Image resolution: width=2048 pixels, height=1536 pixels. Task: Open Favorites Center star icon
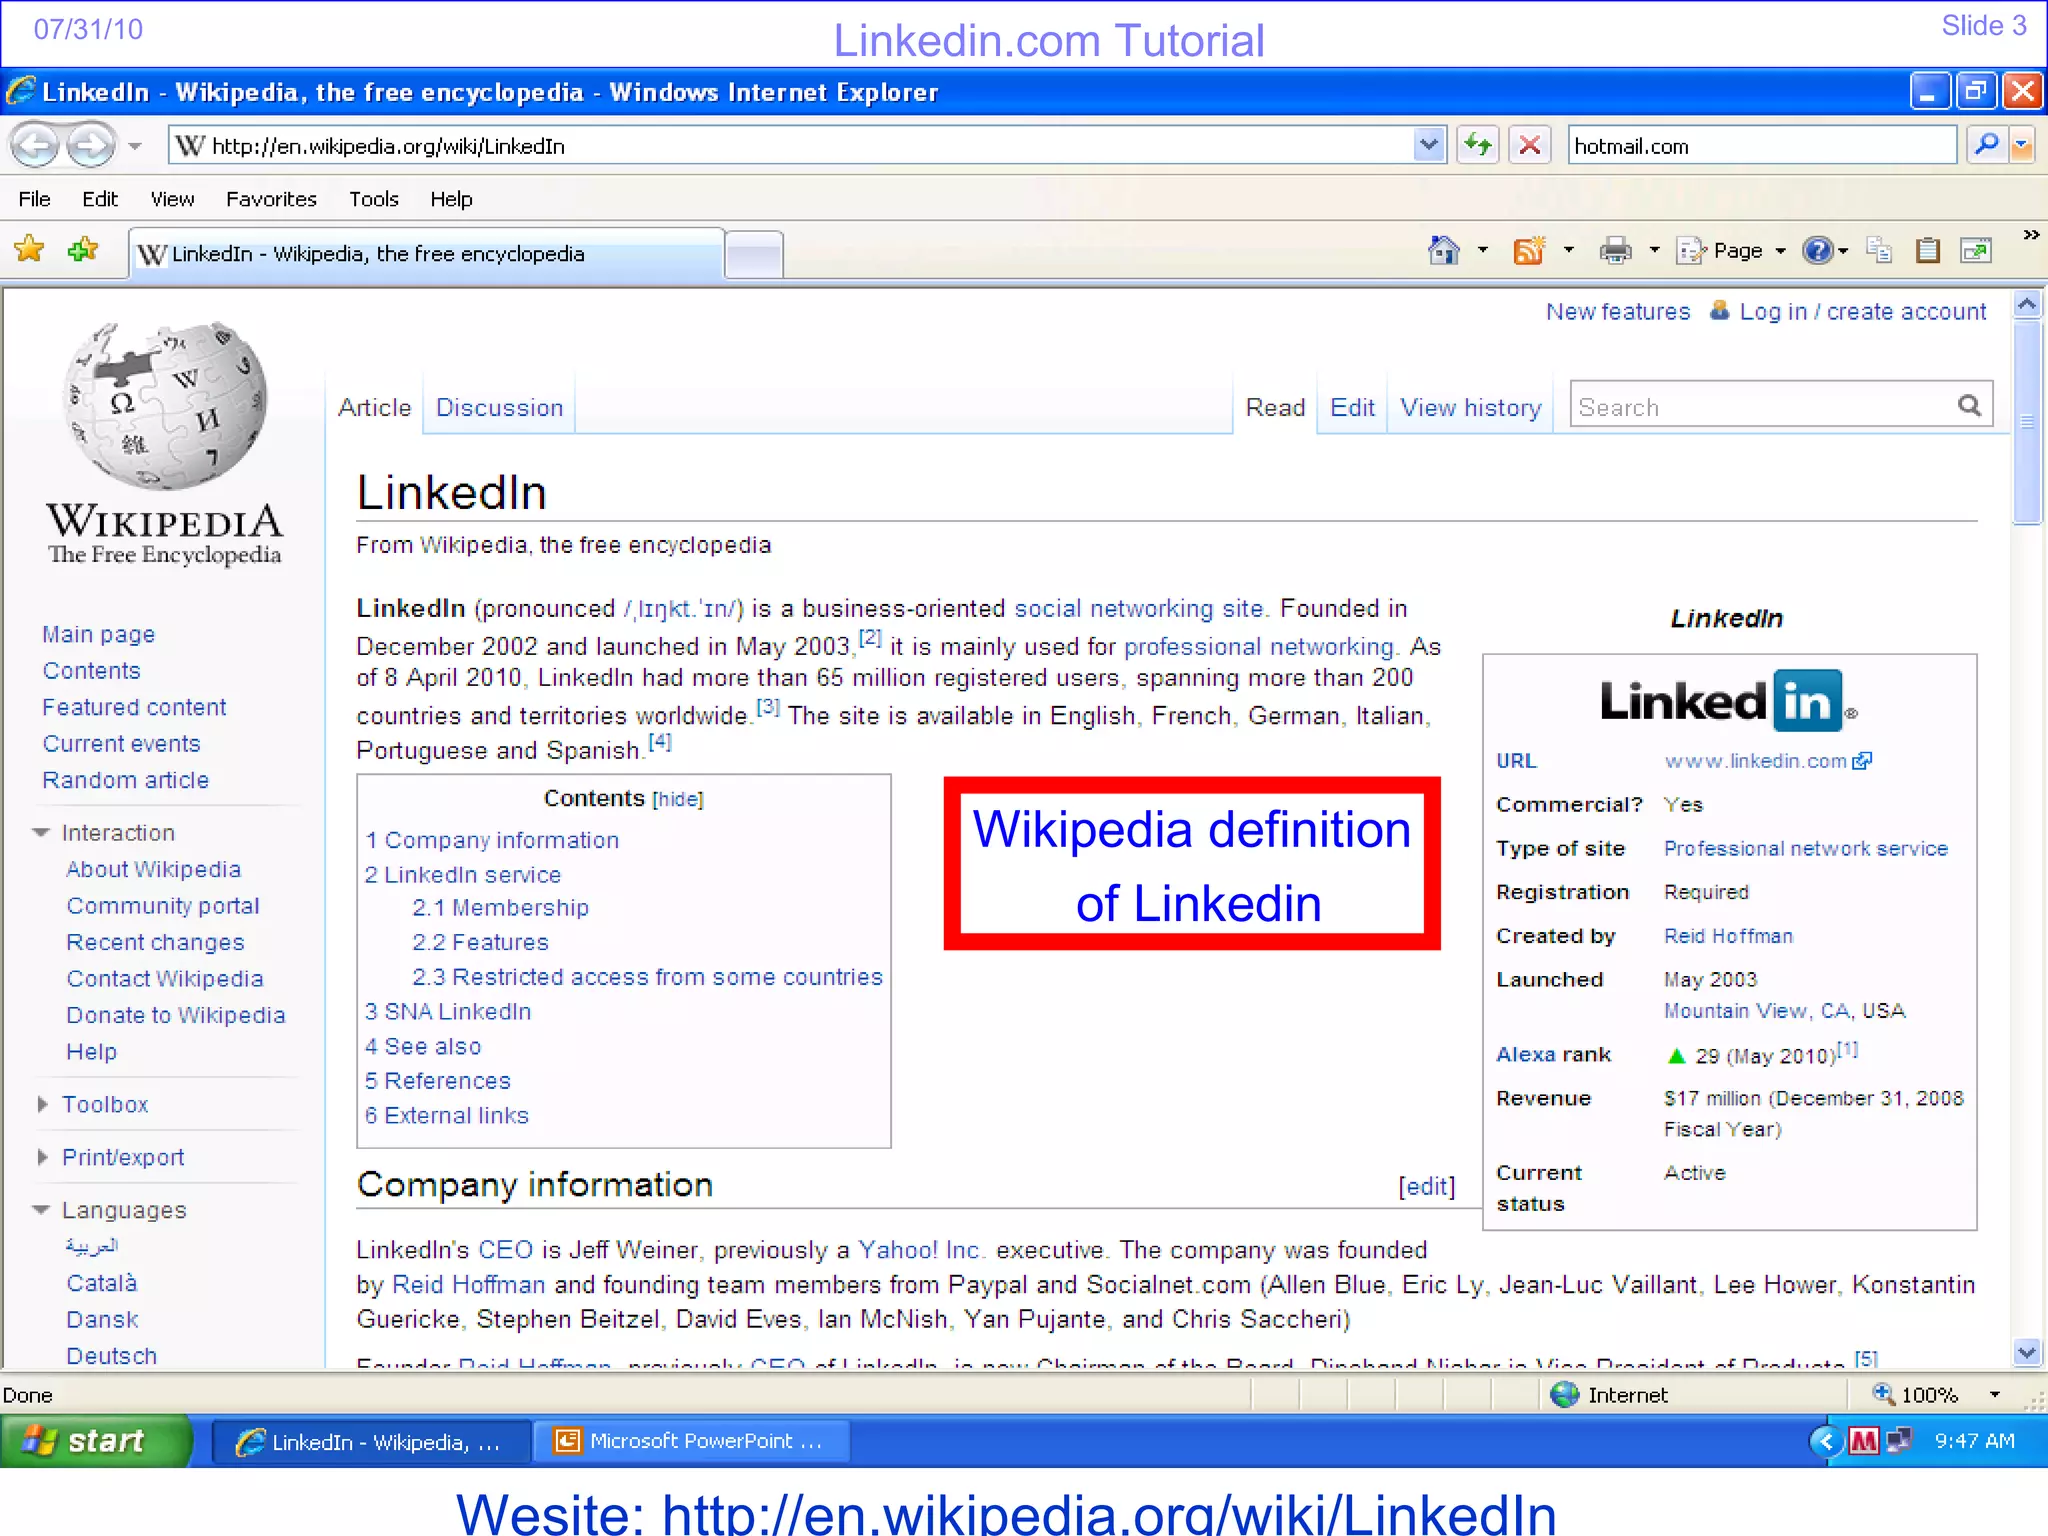click(30, 249)
